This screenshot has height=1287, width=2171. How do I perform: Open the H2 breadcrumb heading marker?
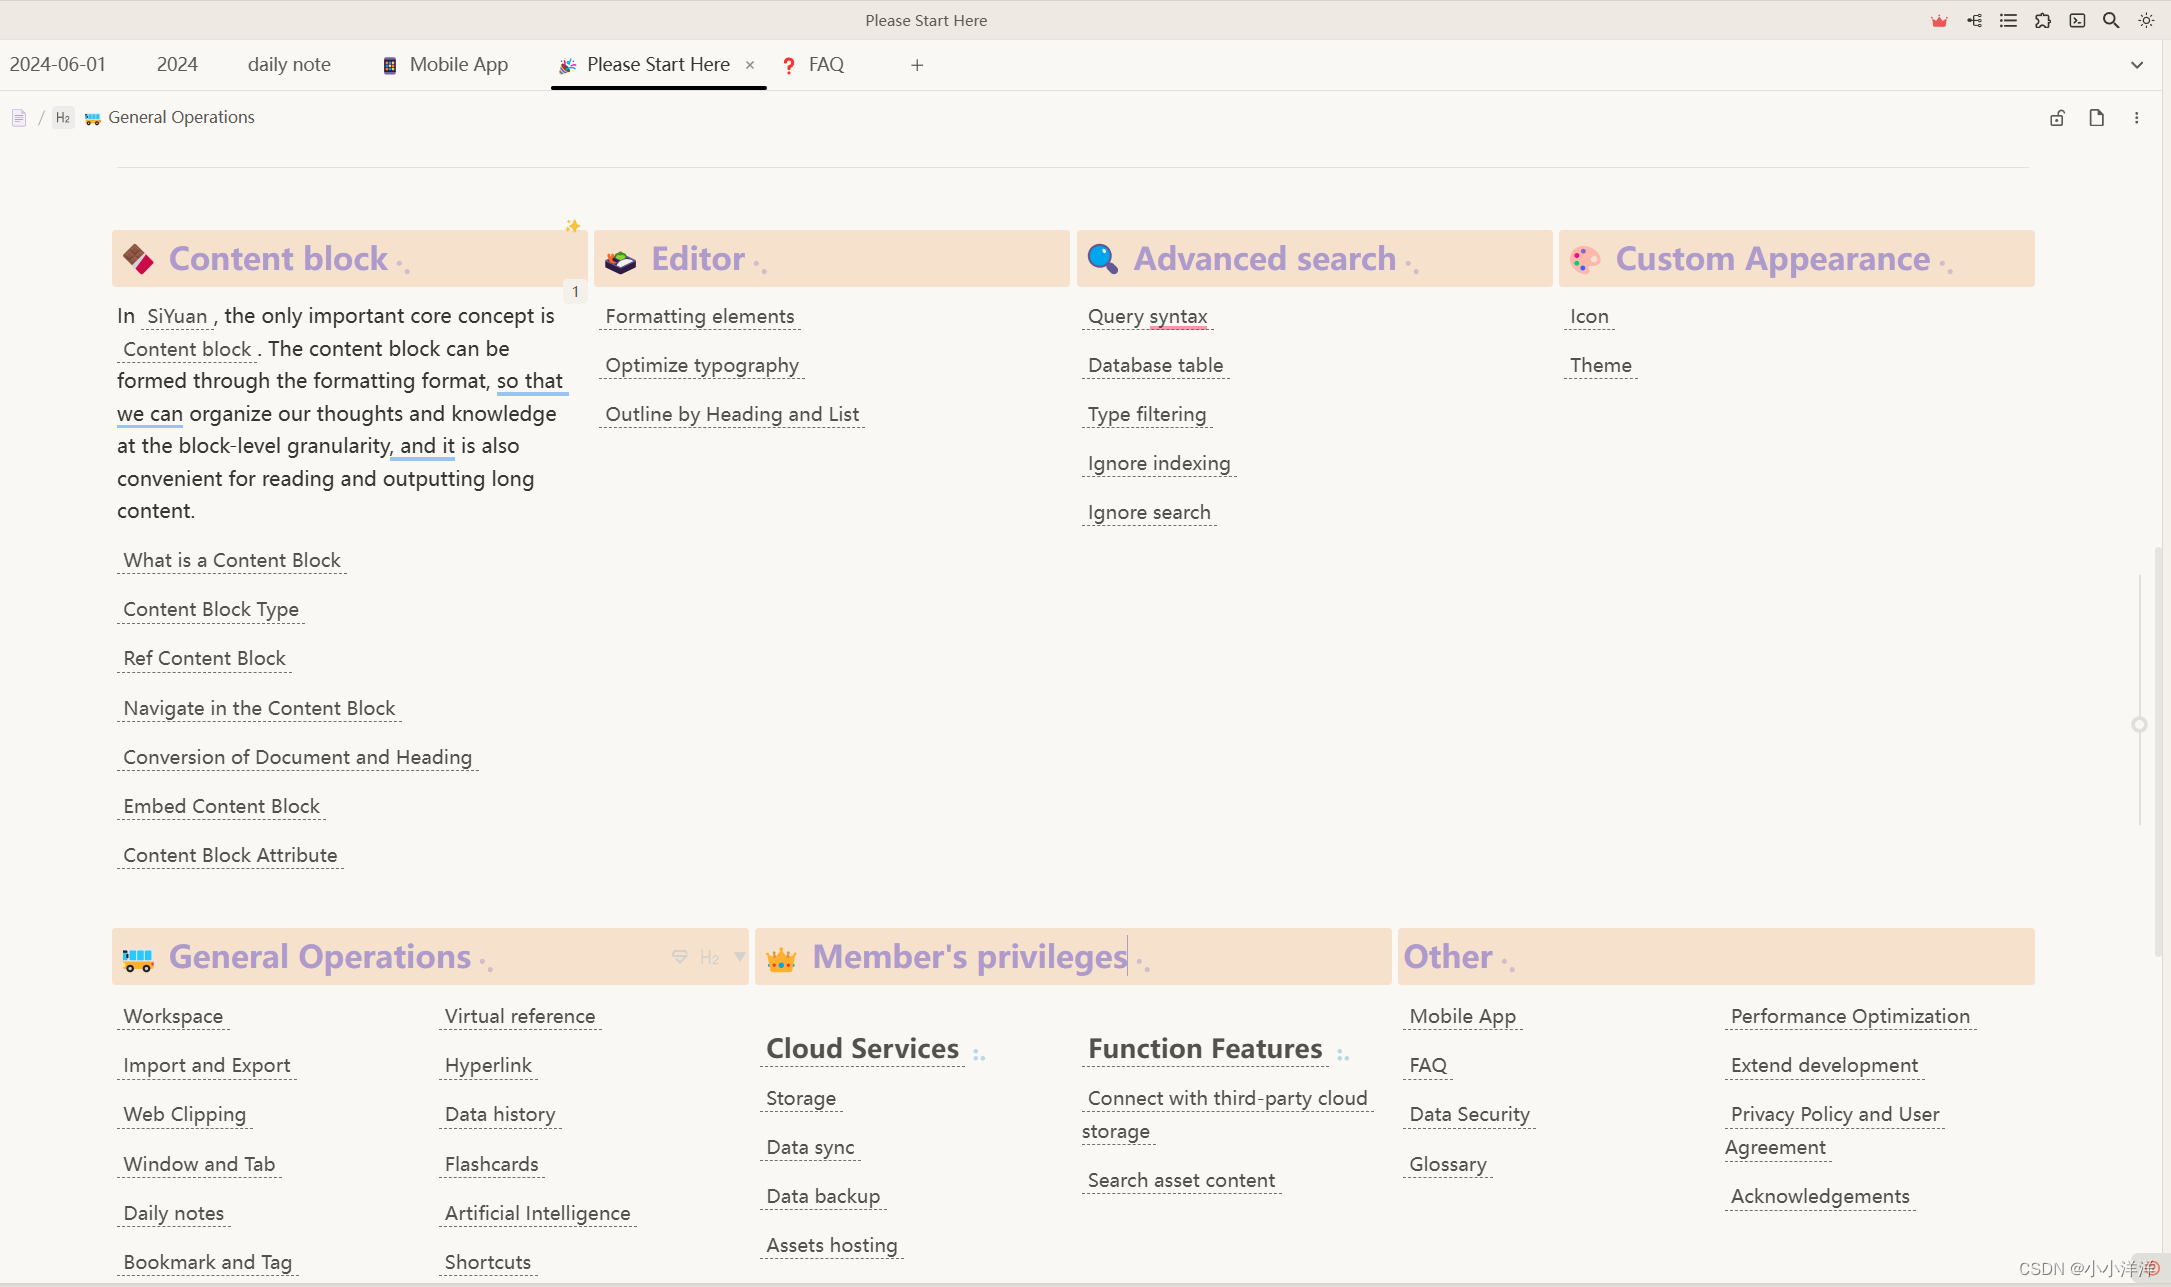pyautogui.click(x=63, y=118)
